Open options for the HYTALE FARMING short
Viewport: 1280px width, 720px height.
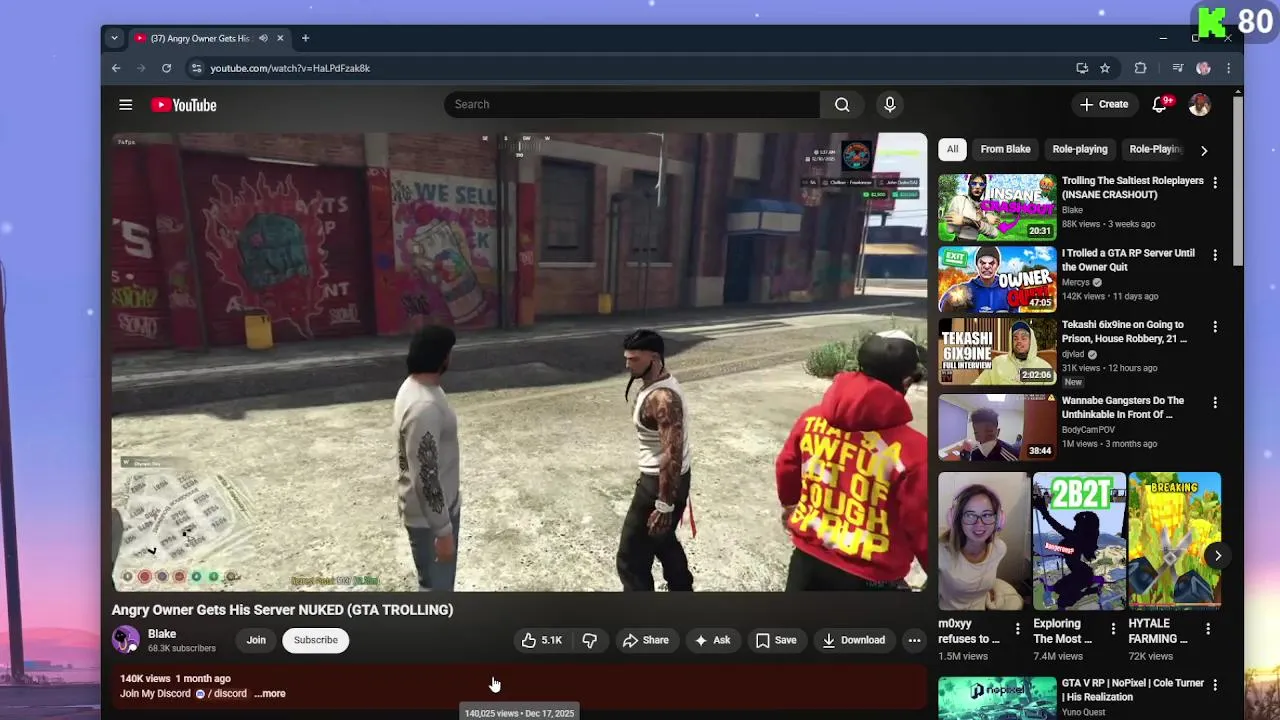click(1208, 629)
